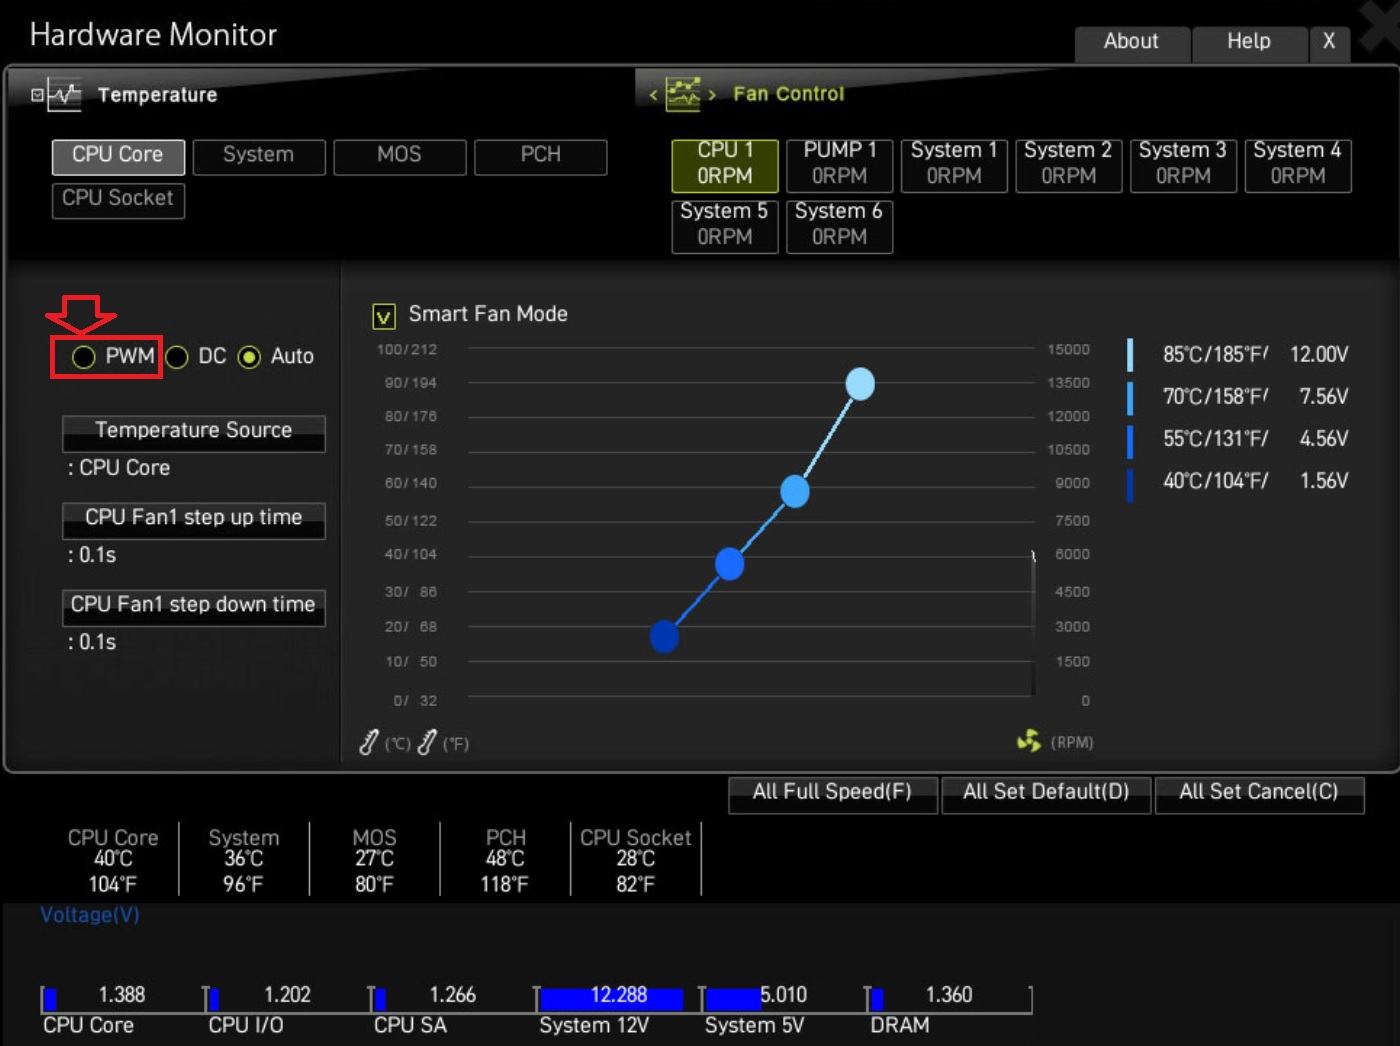Click the Celsius thermometer icon
The width and height of the screenshot is (1400, 1046).
click(x=368, y=742)
